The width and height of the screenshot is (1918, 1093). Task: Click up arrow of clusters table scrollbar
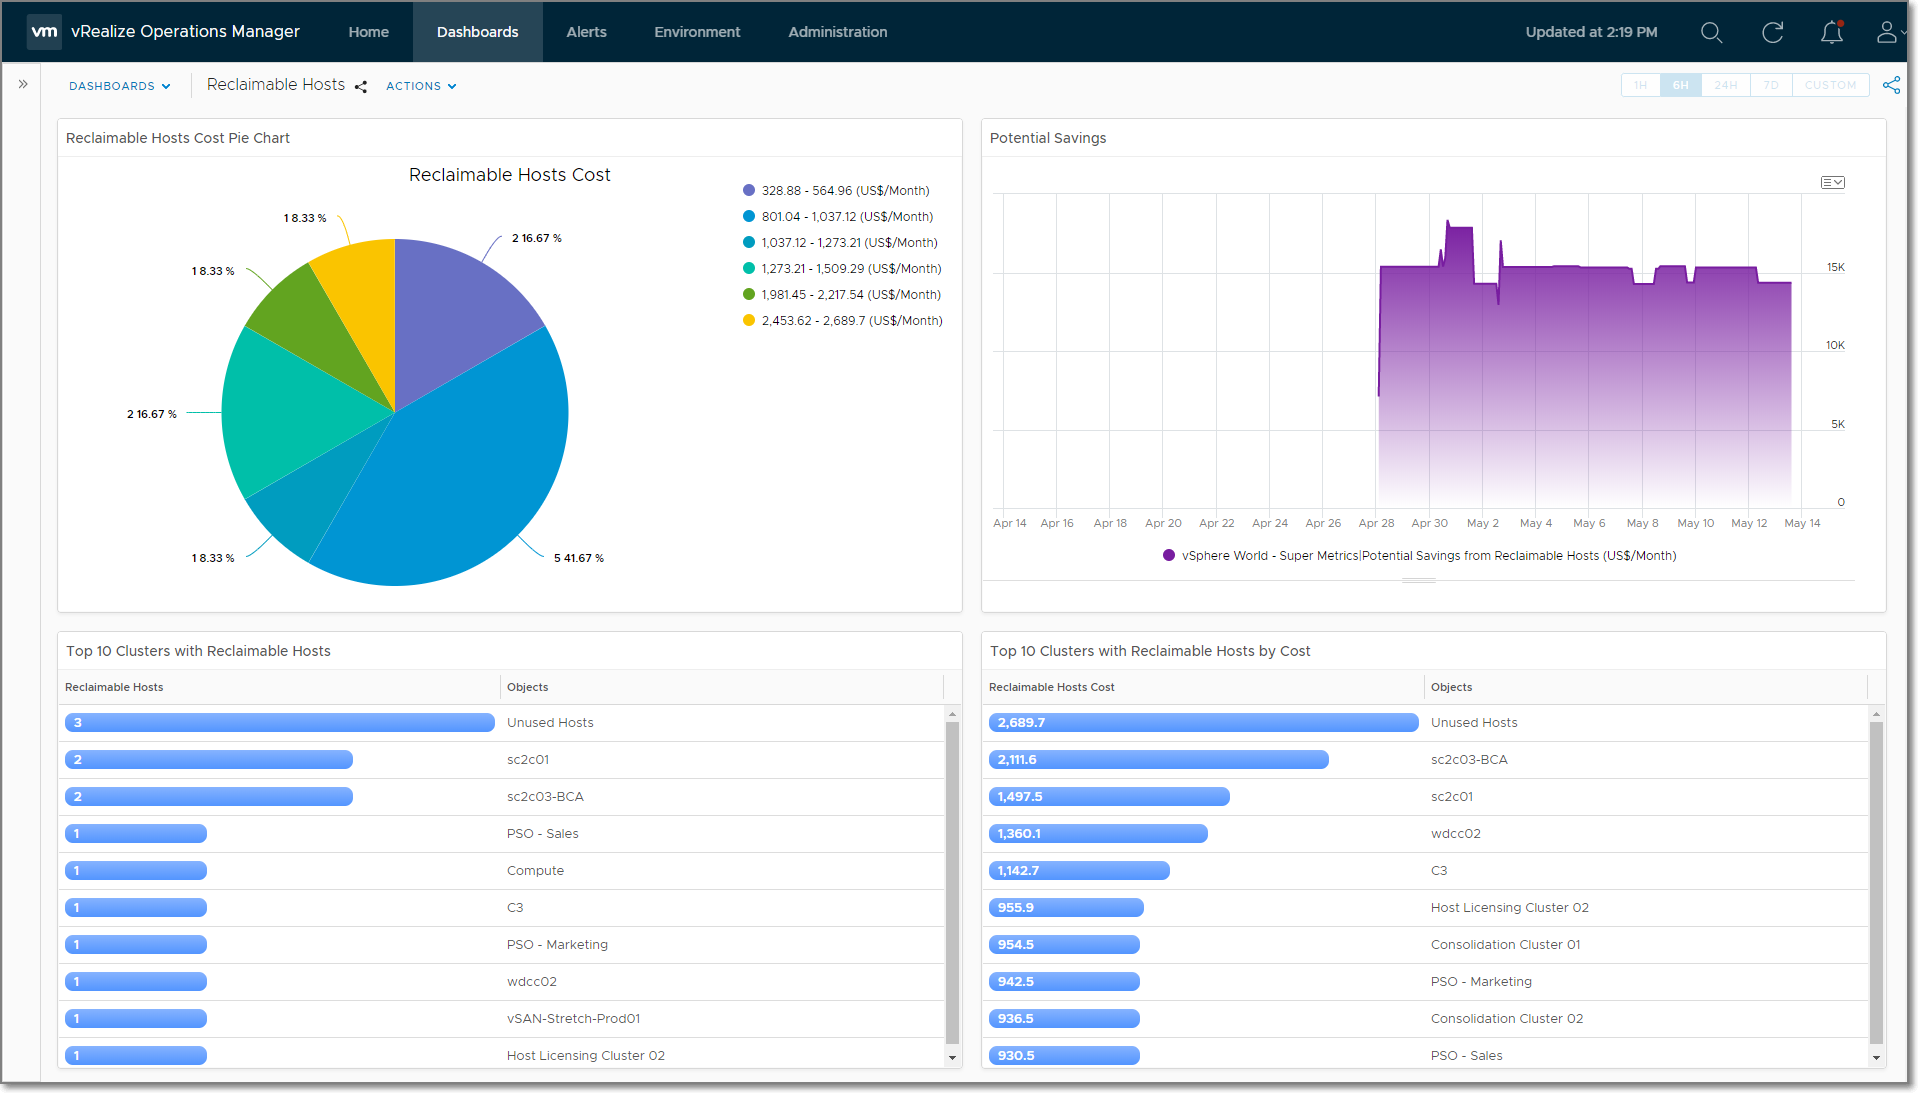point(952,714)
